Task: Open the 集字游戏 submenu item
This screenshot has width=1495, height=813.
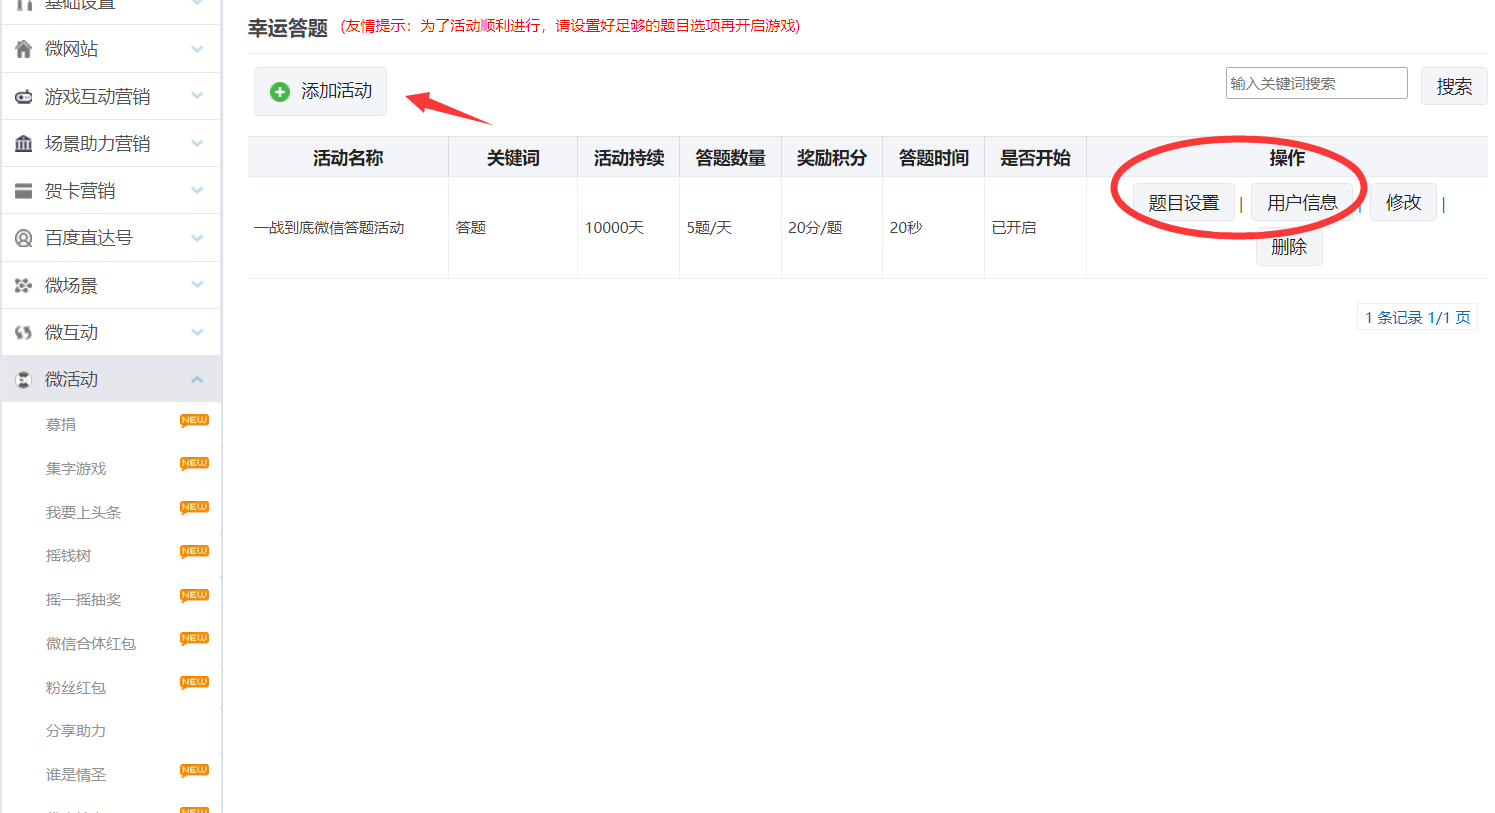Action: click(x=76, y=469)
